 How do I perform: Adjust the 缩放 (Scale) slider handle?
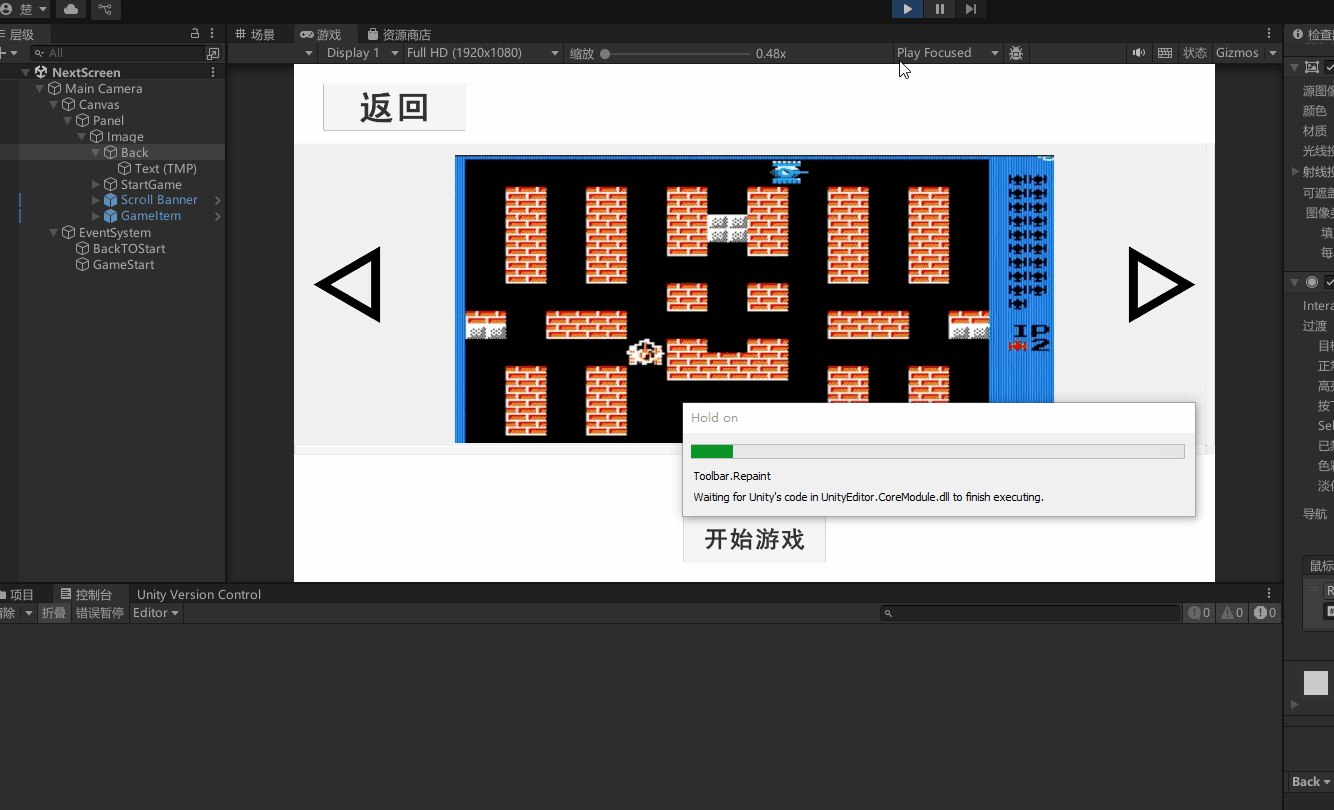605,53
